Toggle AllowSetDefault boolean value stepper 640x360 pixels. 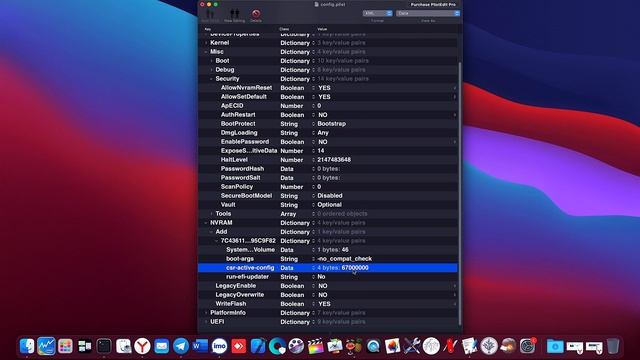tap(455, 97)
